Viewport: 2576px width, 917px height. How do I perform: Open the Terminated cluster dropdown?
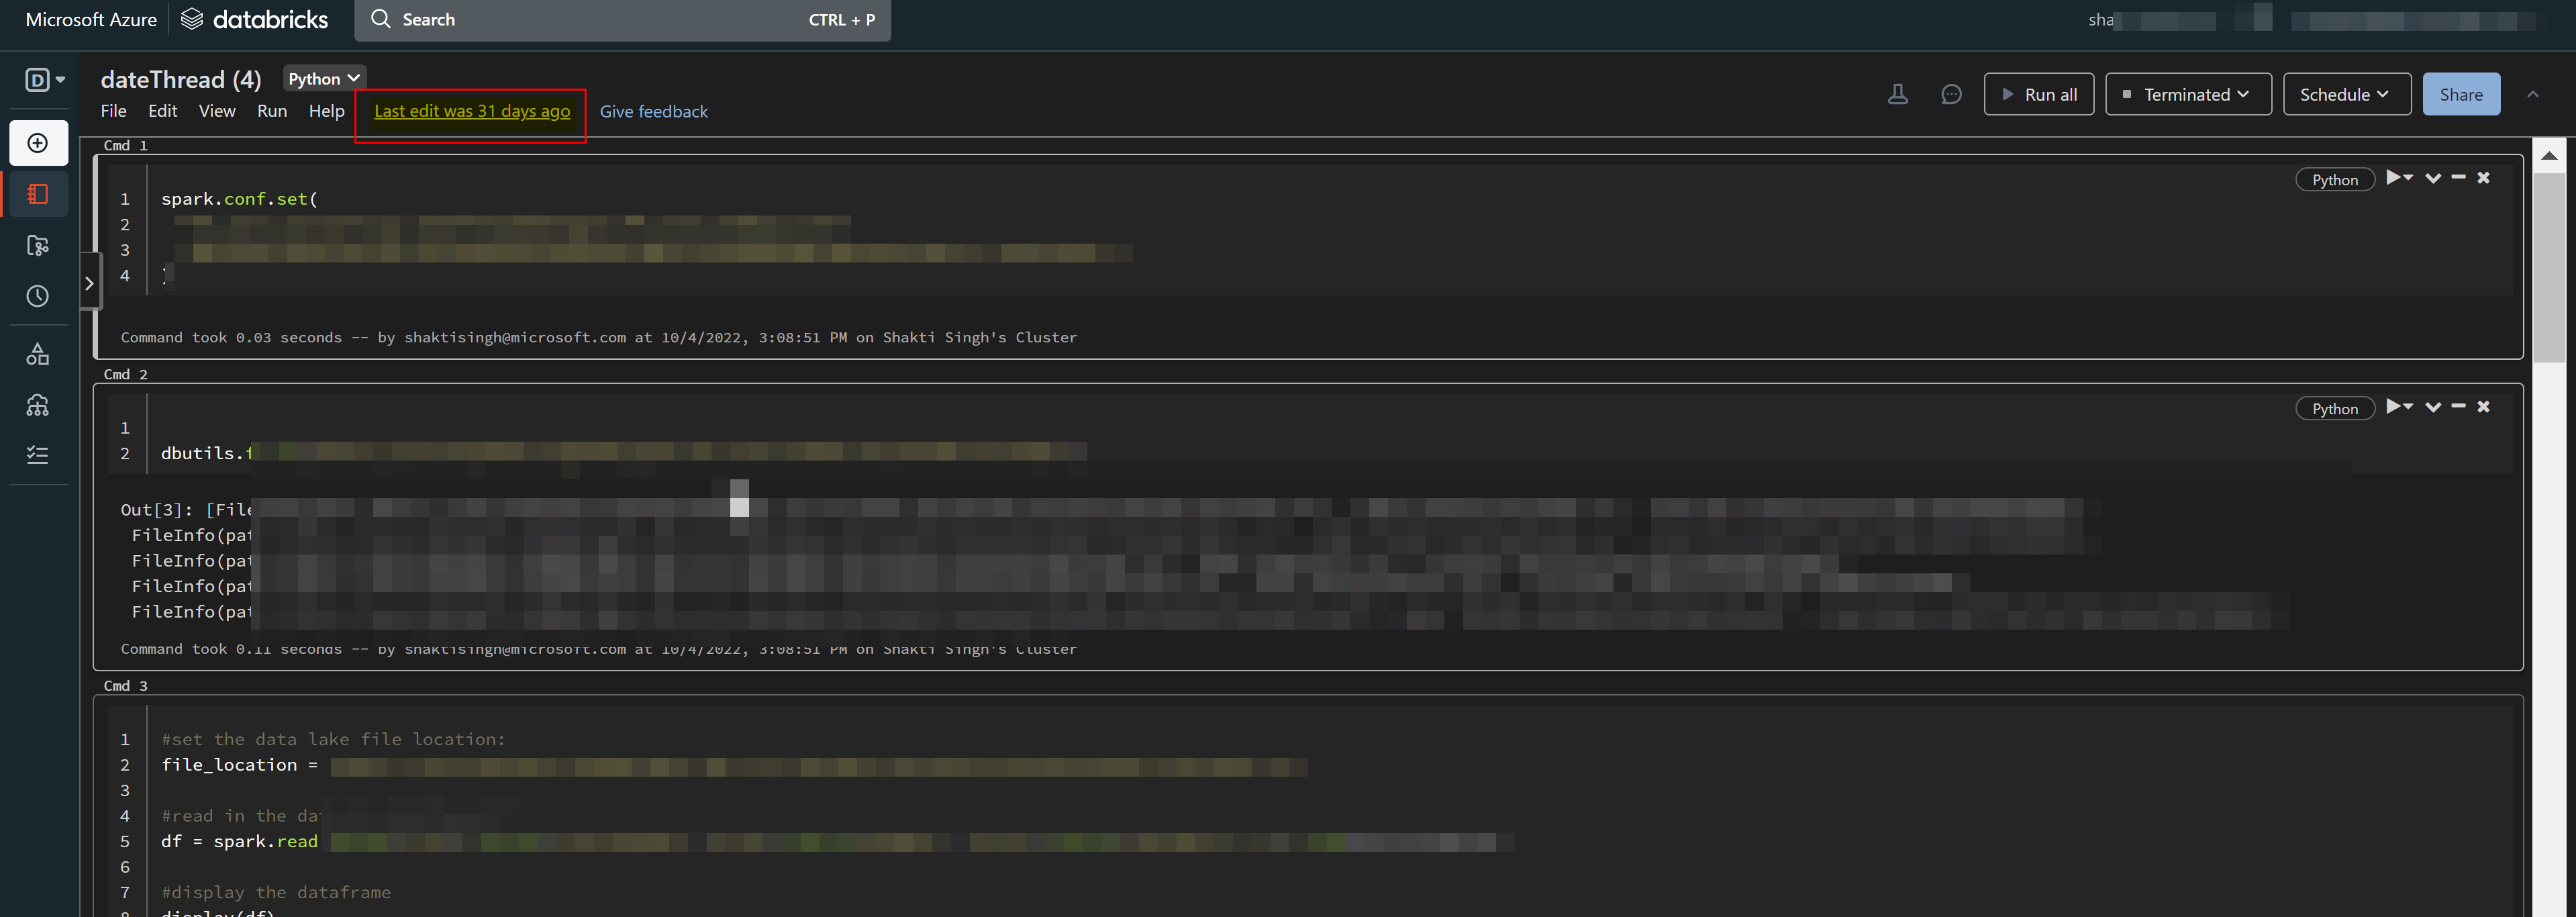[2188, 94]
